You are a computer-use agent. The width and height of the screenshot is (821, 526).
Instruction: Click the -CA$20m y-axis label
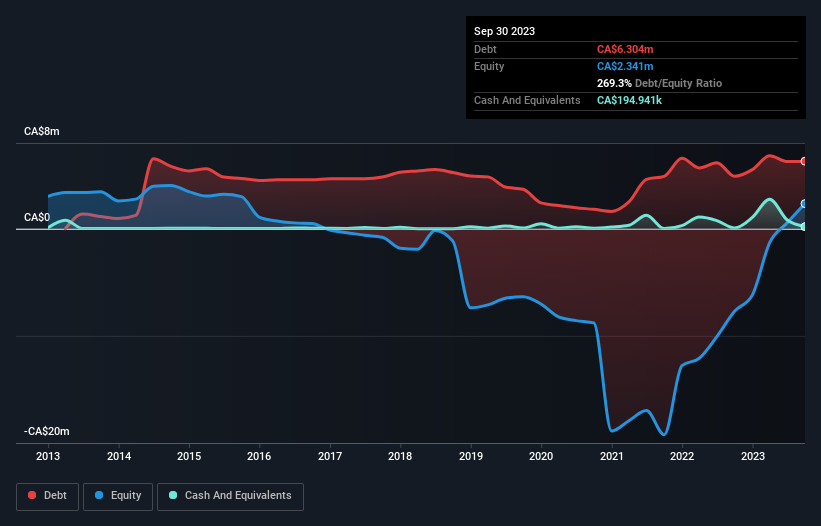click(47, 431)
